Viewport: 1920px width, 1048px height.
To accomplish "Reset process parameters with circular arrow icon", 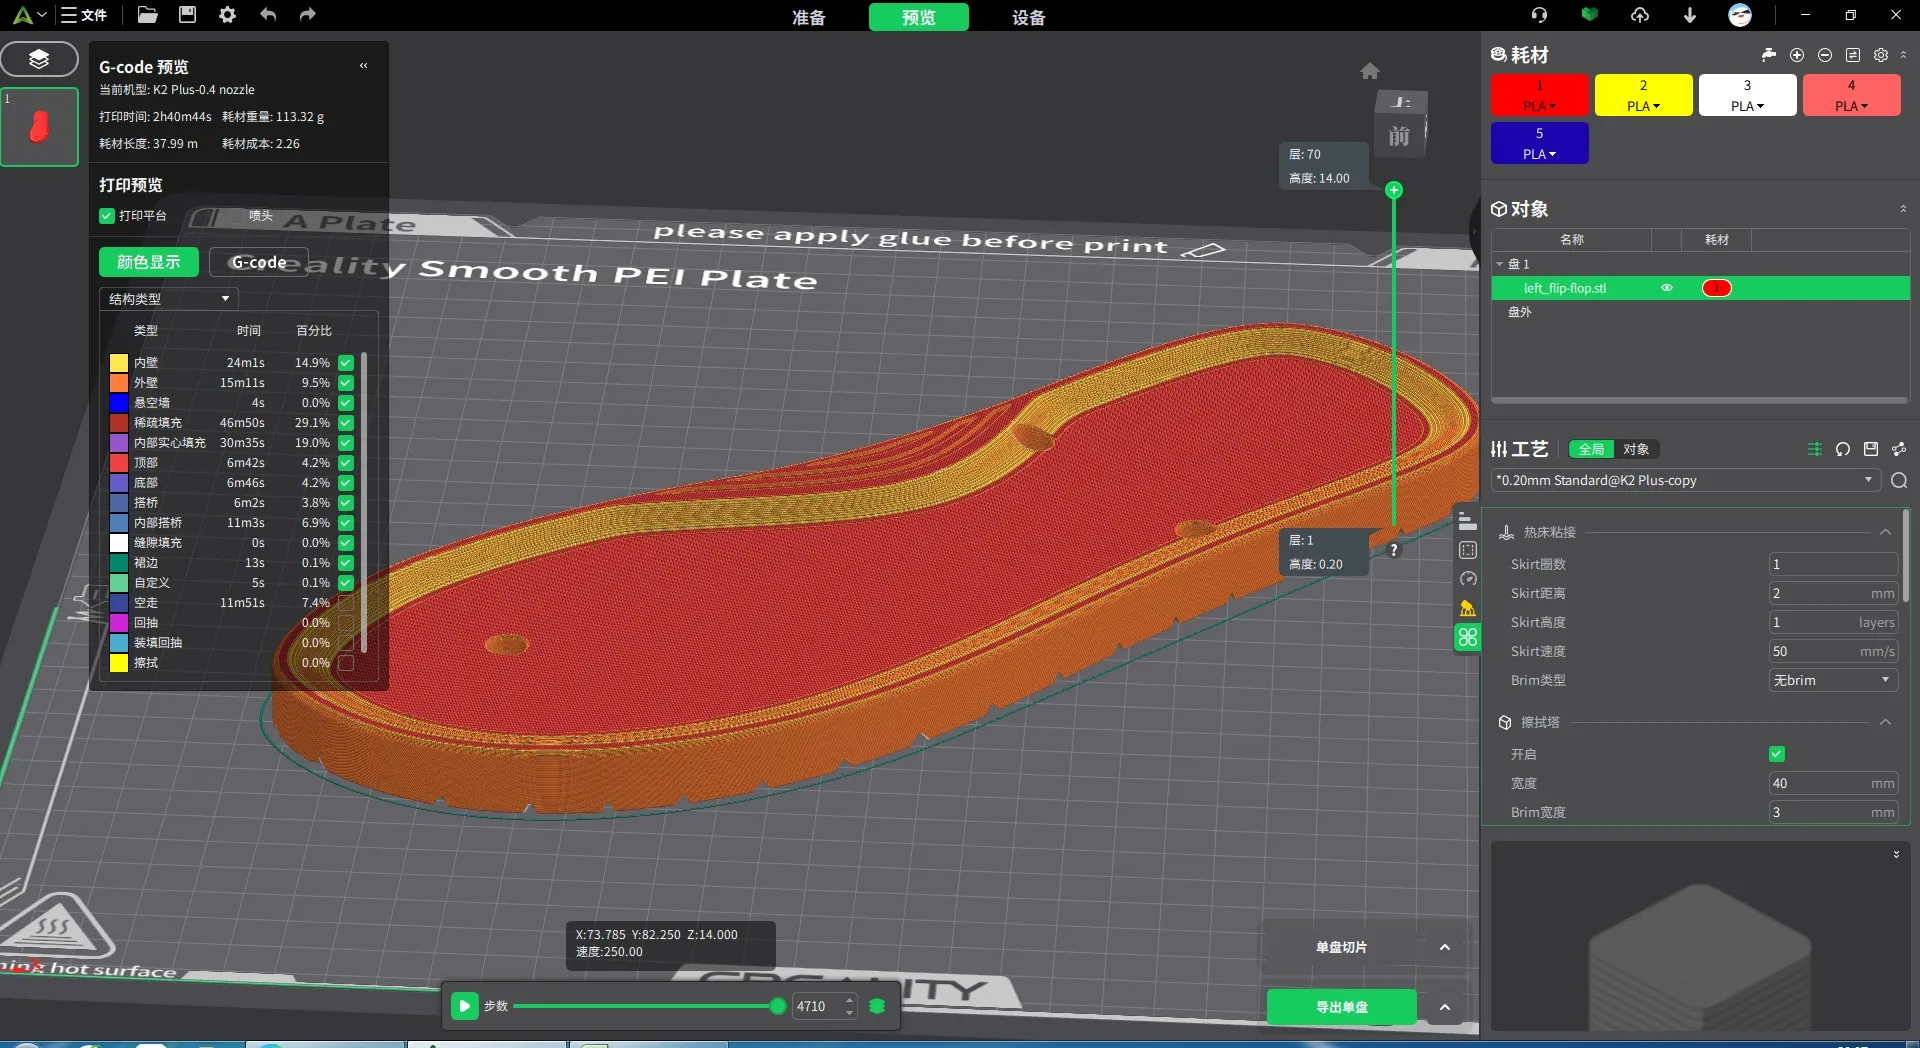I will pyautogui.click(x=1843, y=449).
